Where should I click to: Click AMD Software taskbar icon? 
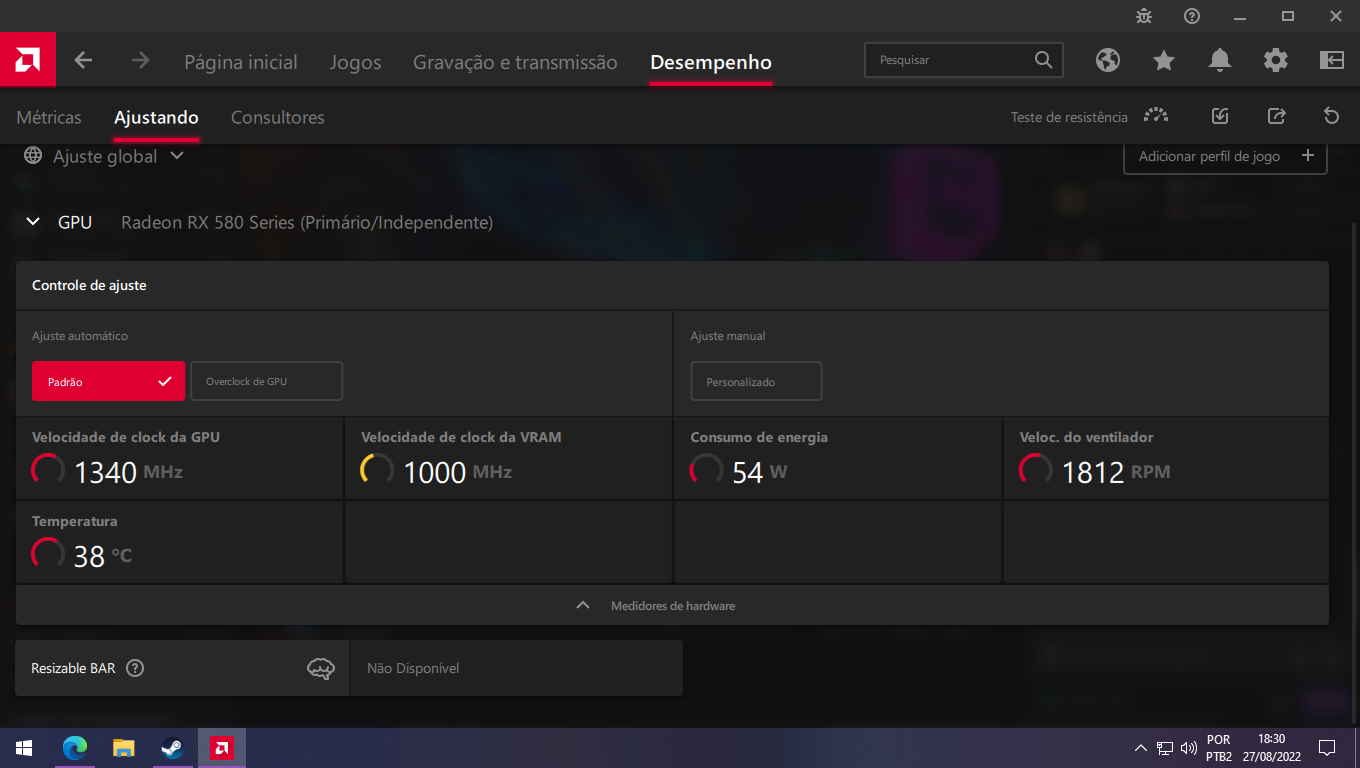[221, 748]
